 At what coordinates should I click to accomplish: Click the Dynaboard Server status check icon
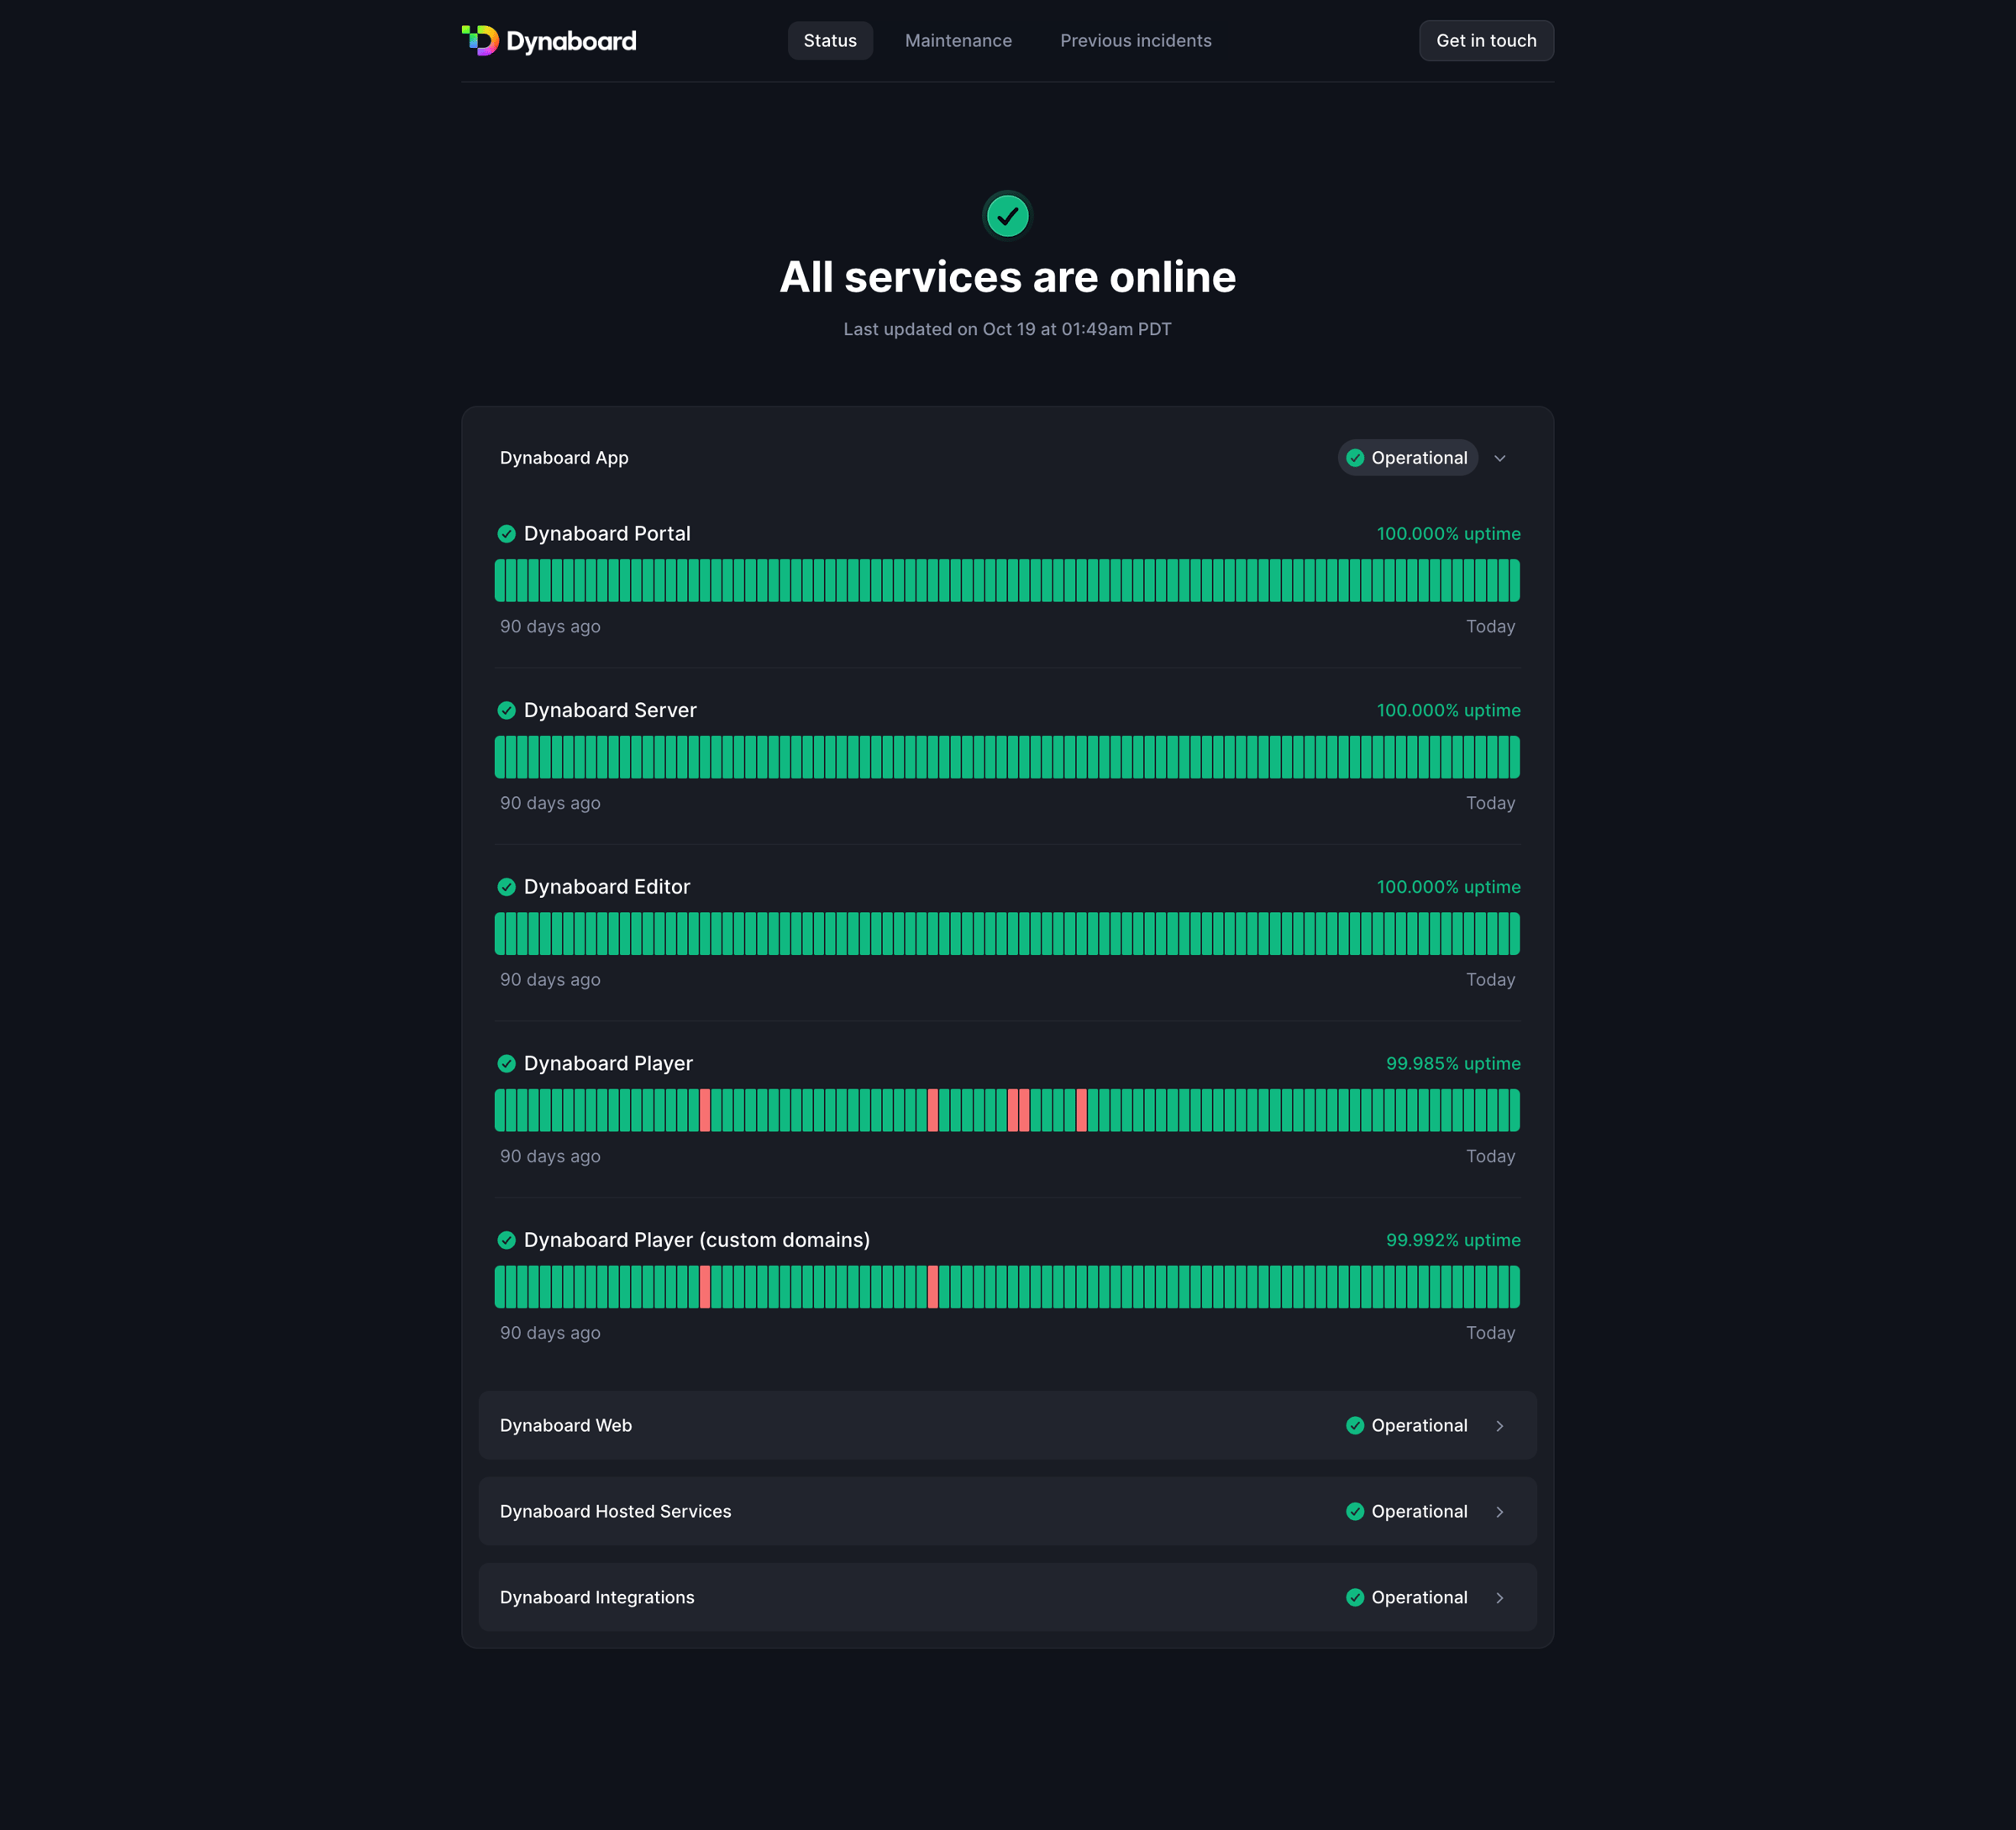[x=506, y=710]
